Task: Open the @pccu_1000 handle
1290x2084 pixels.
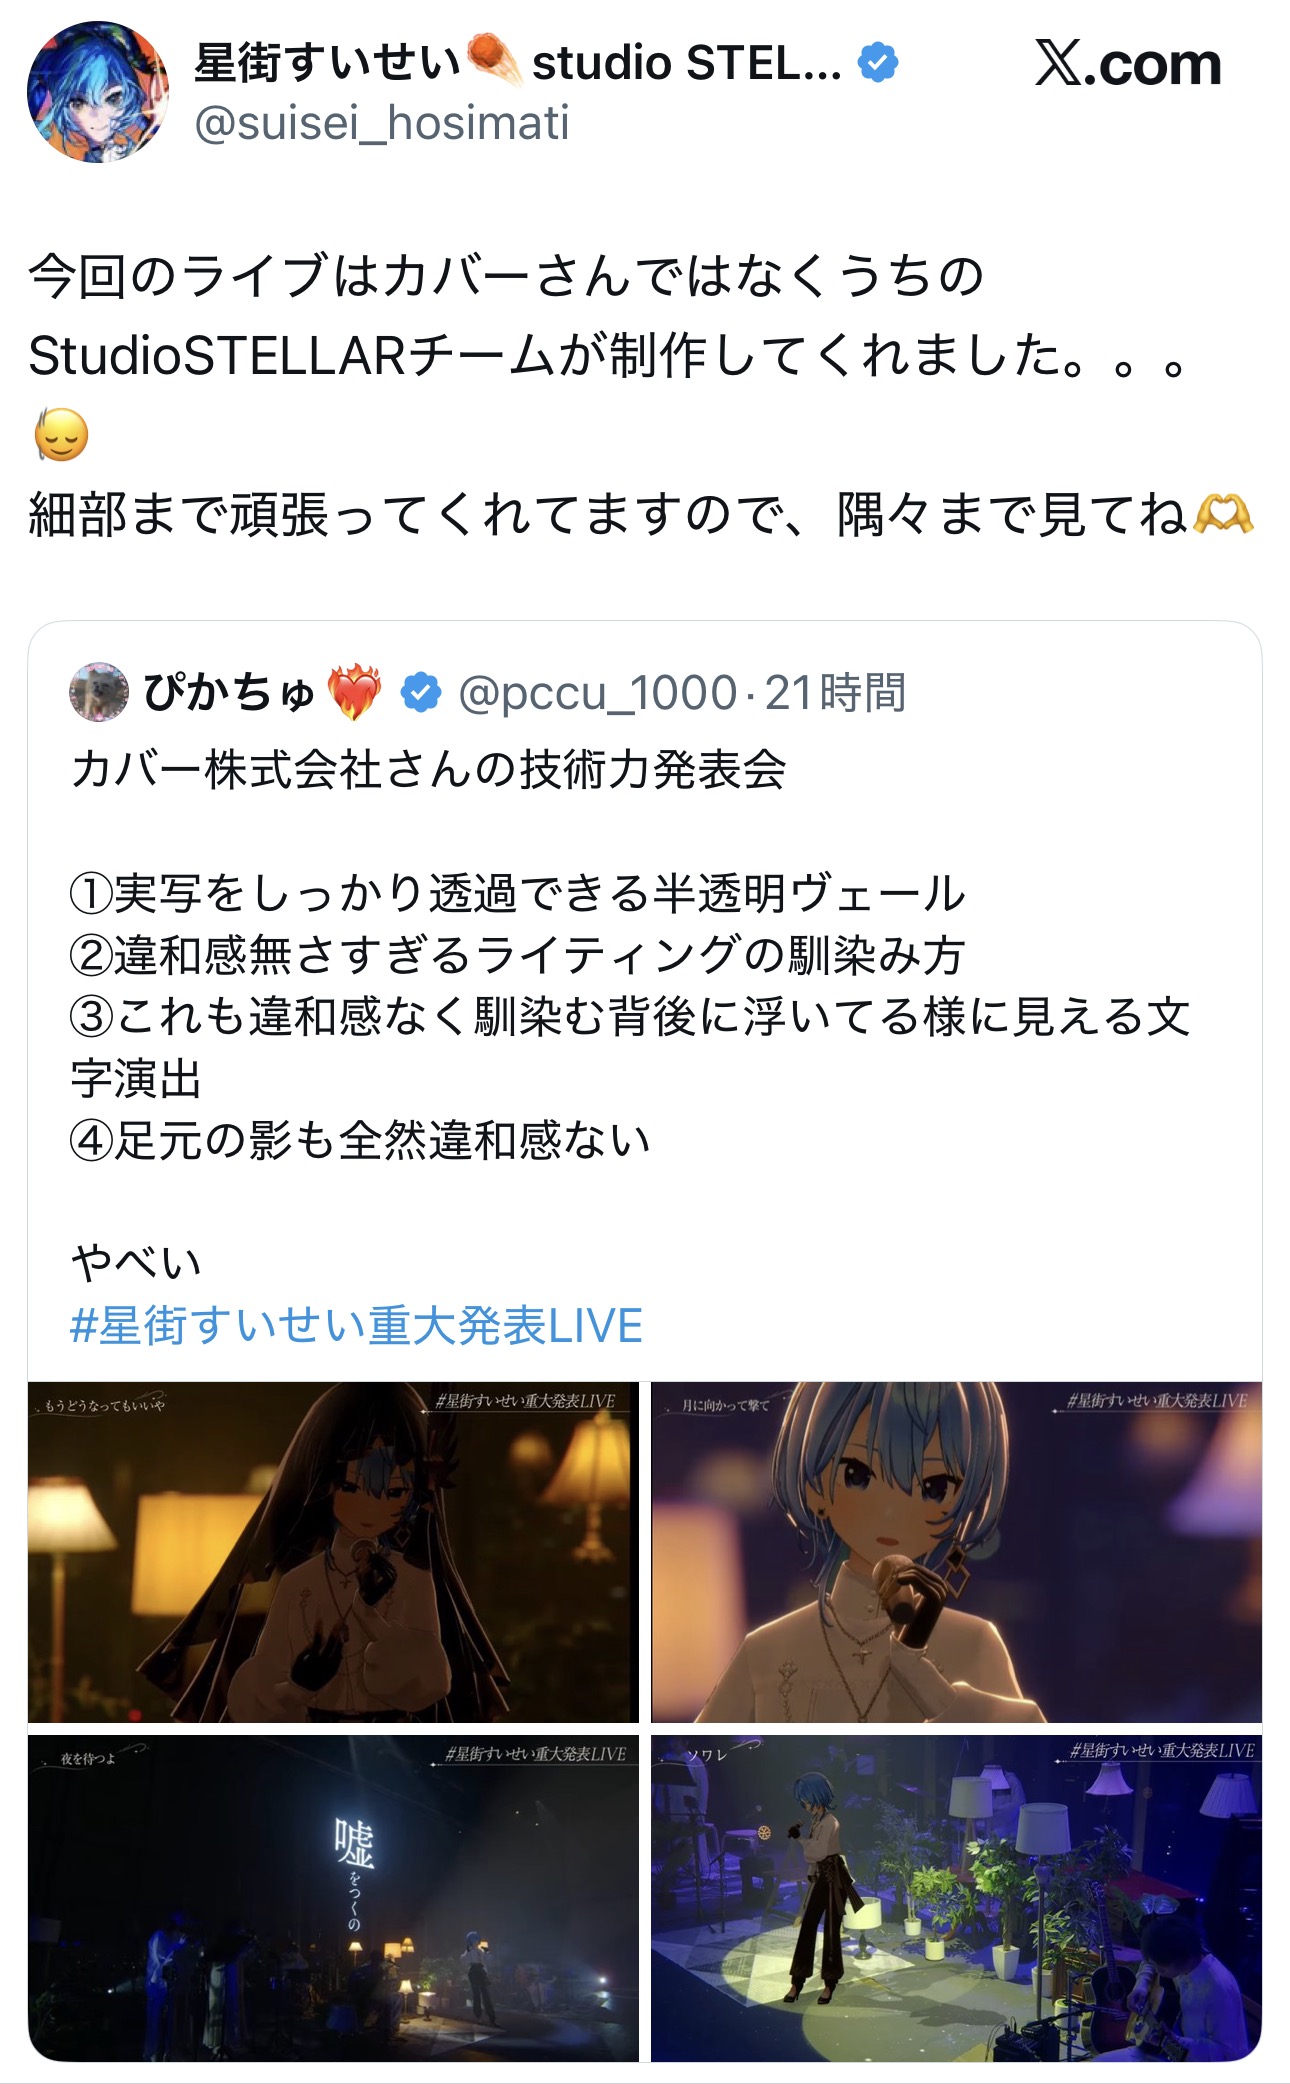Action: coord(598,692)
